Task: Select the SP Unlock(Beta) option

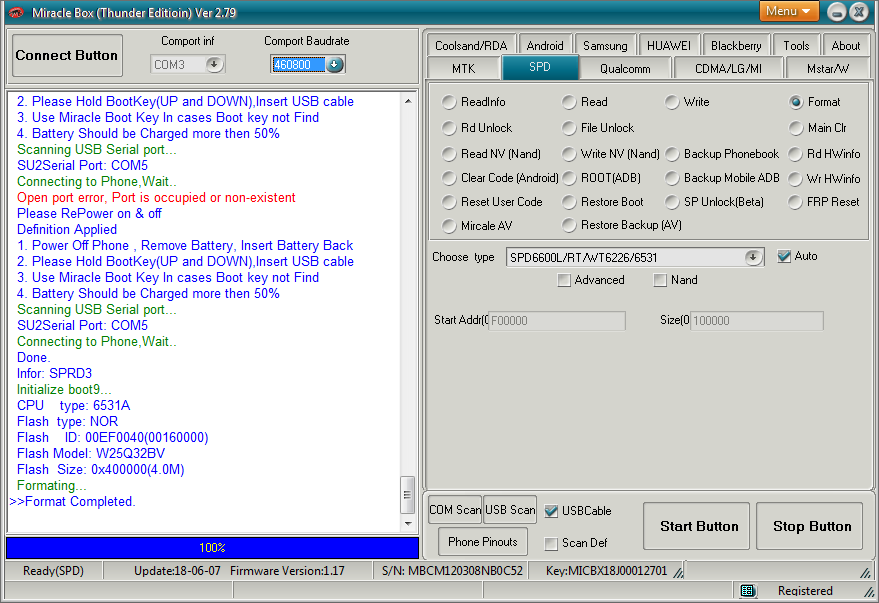Action: (x=715, y=202)
